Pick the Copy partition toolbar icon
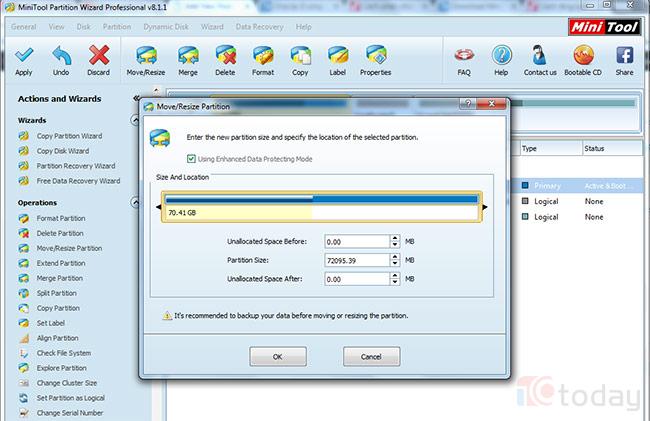 (300, 61)
